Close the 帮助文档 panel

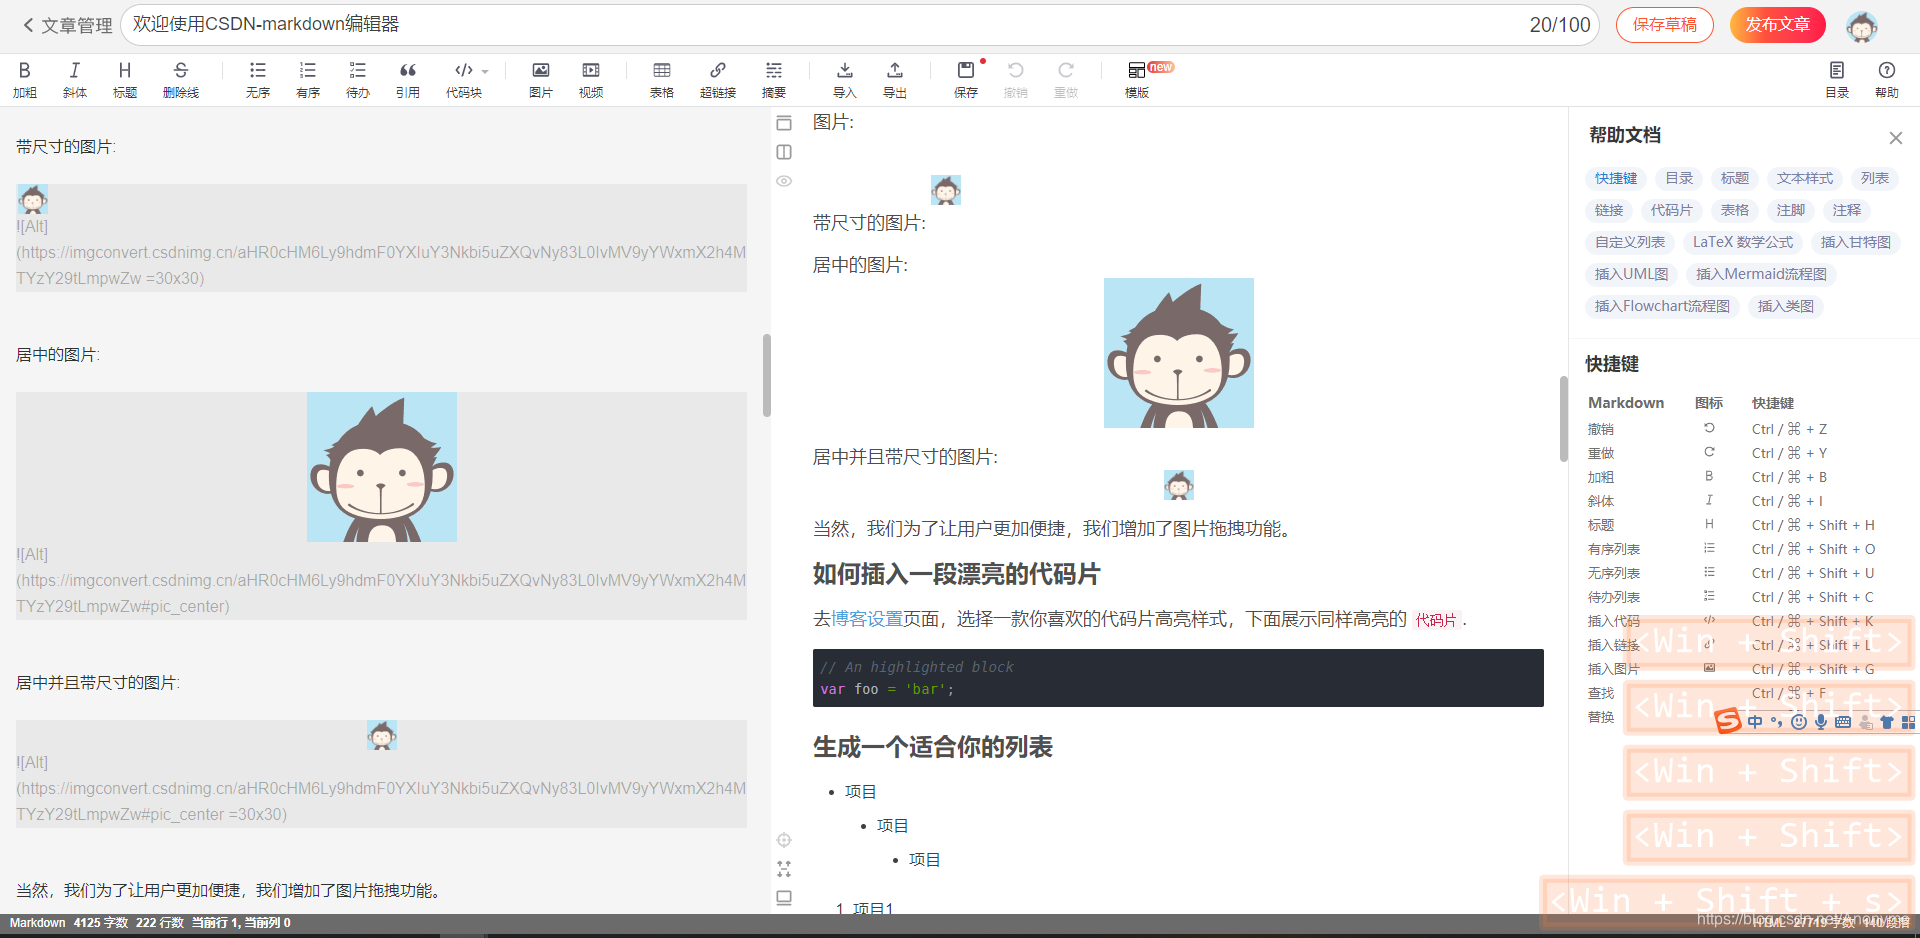point(1896,138)
